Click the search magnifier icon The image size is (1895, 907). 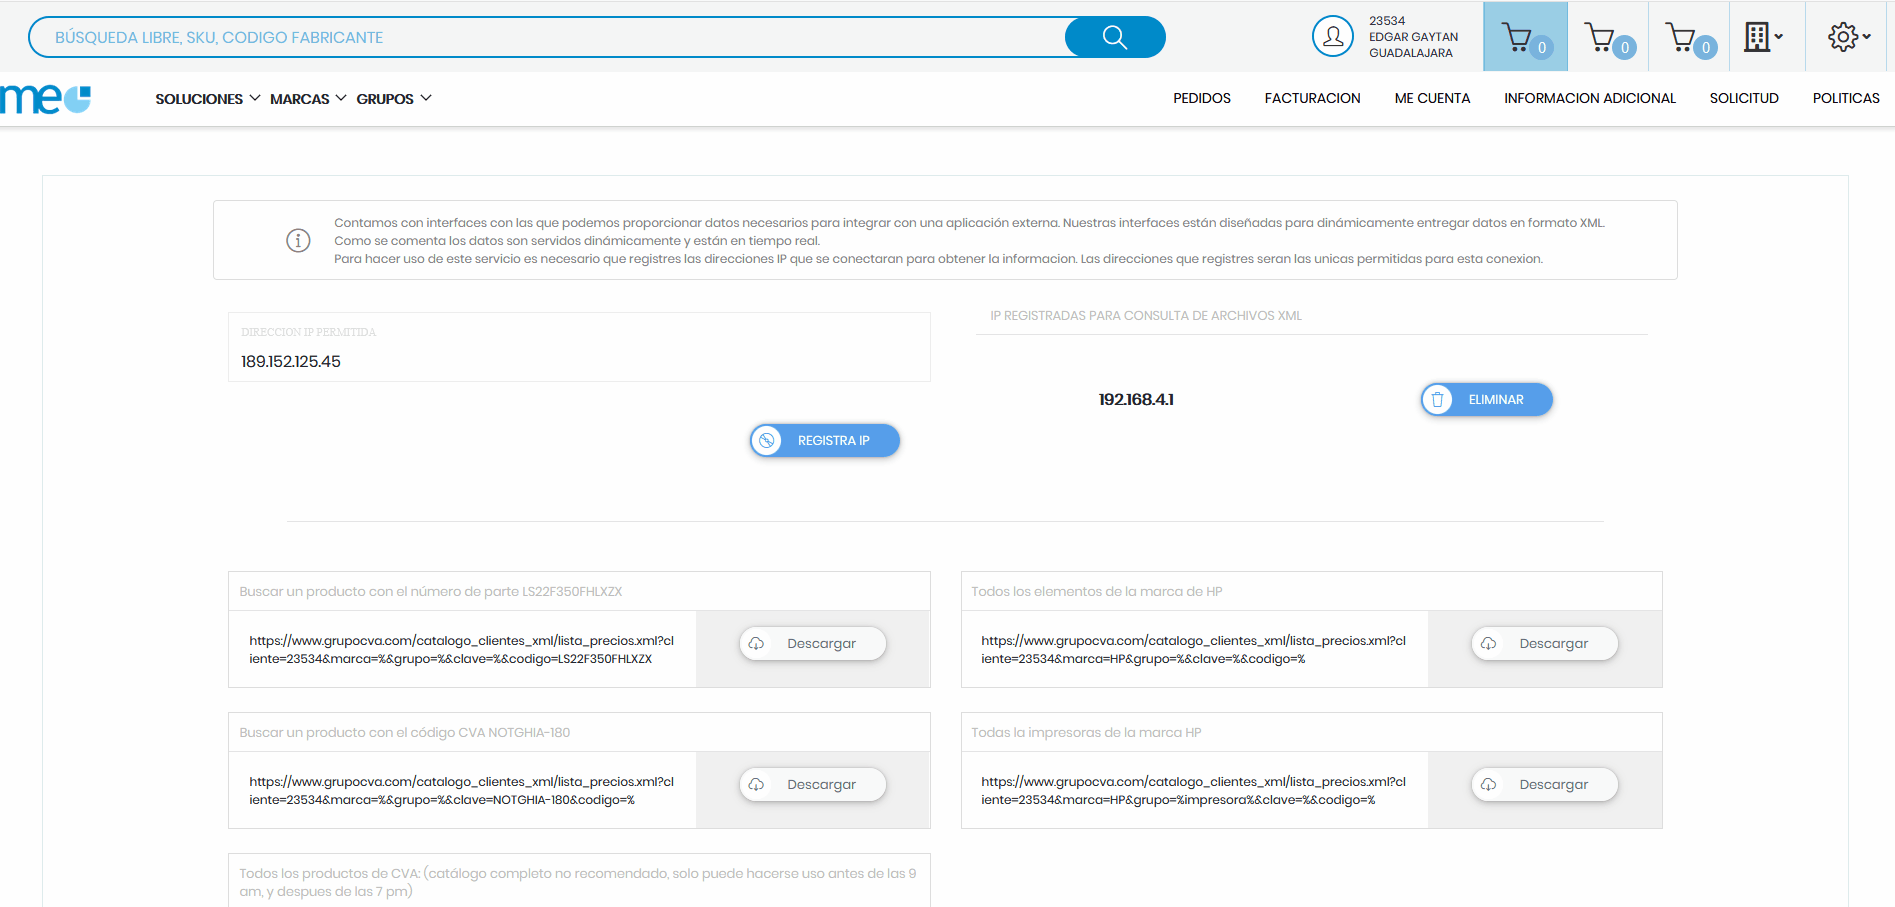click(x=1113, y=36)
